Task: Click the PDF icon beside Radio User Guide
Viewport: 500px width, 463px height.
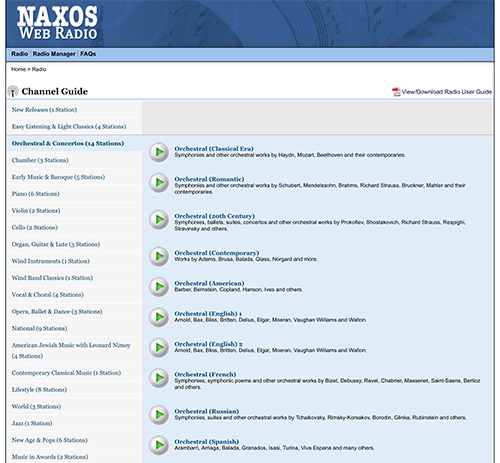Action: (x=396, y=92)
